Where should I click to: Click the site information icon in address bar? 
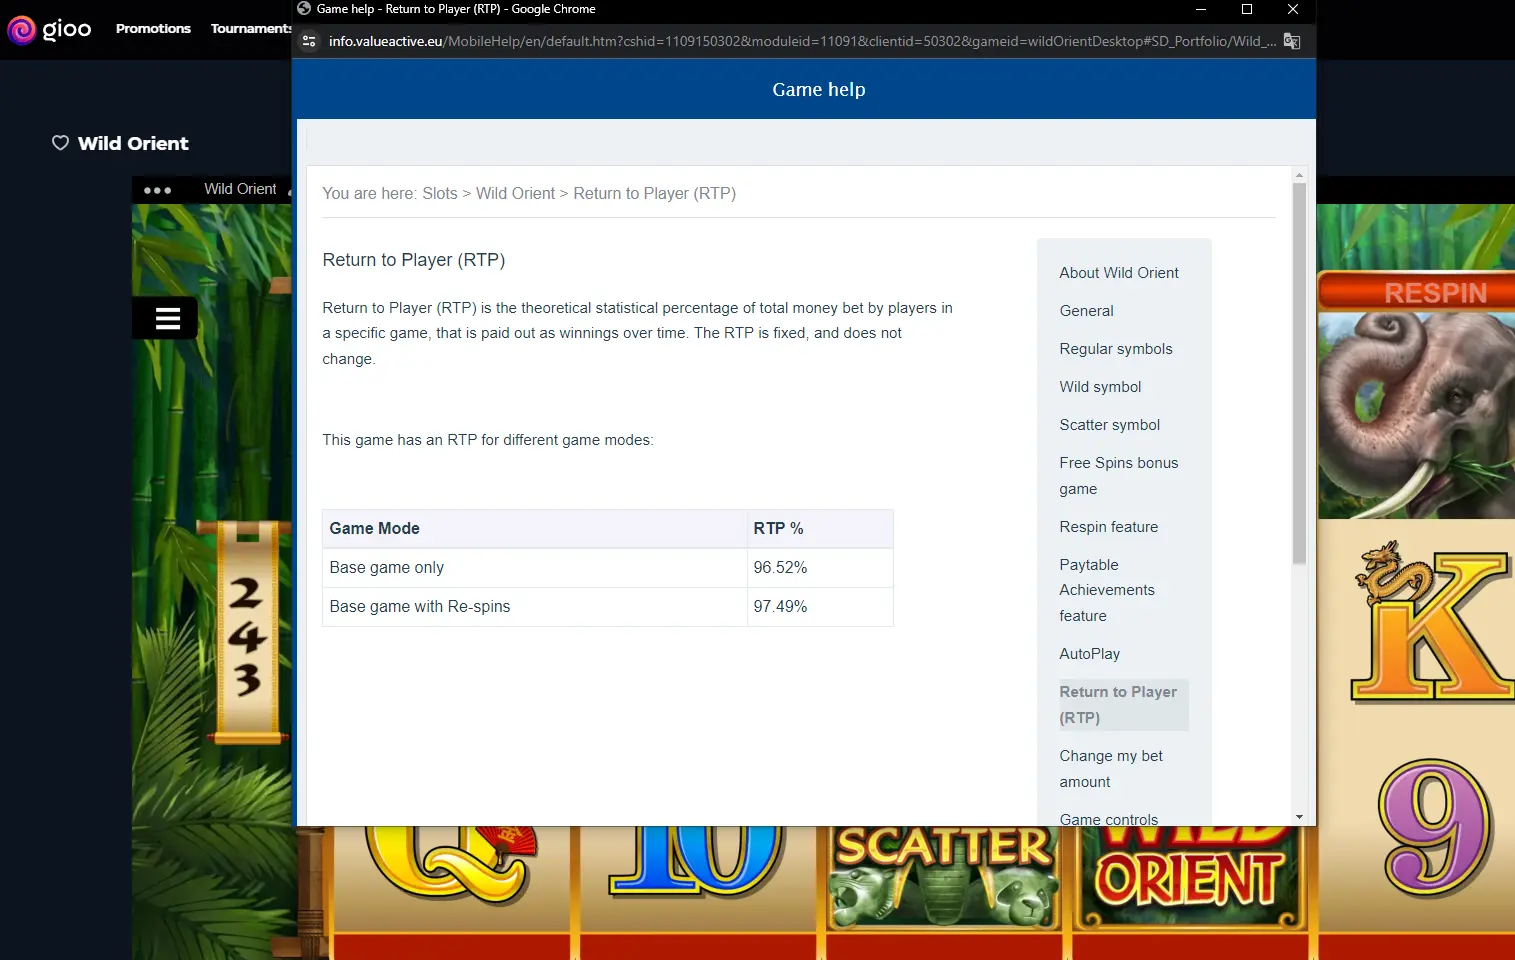pyautogui.click(x=309, y=41)
